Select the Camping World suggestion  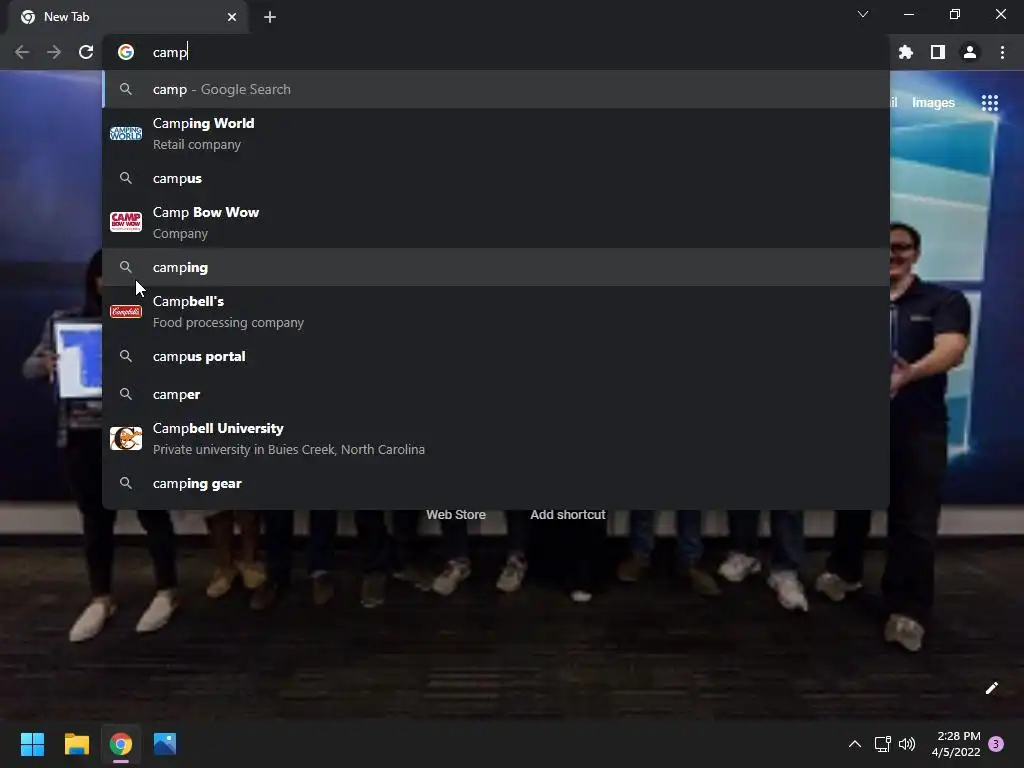tap(496, 134)
